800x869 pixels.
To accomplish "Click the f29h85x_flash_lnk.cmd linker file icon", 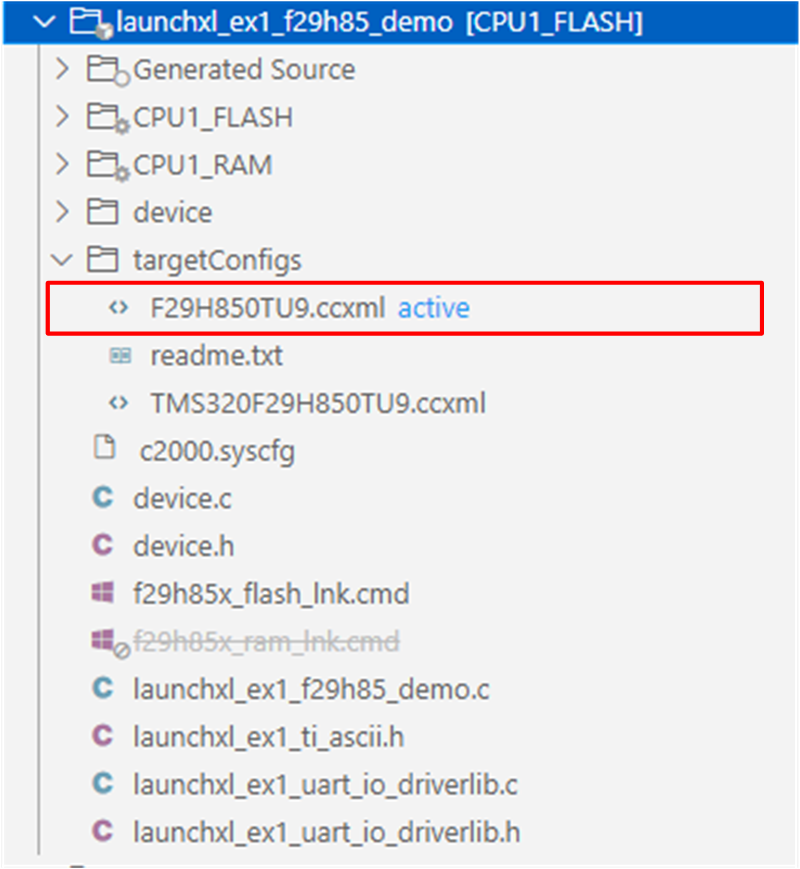I will click(x=103, y=594).
